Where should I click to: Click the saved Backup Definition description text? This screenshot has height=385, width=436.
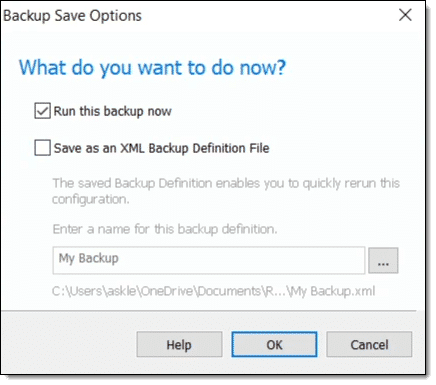226,191
